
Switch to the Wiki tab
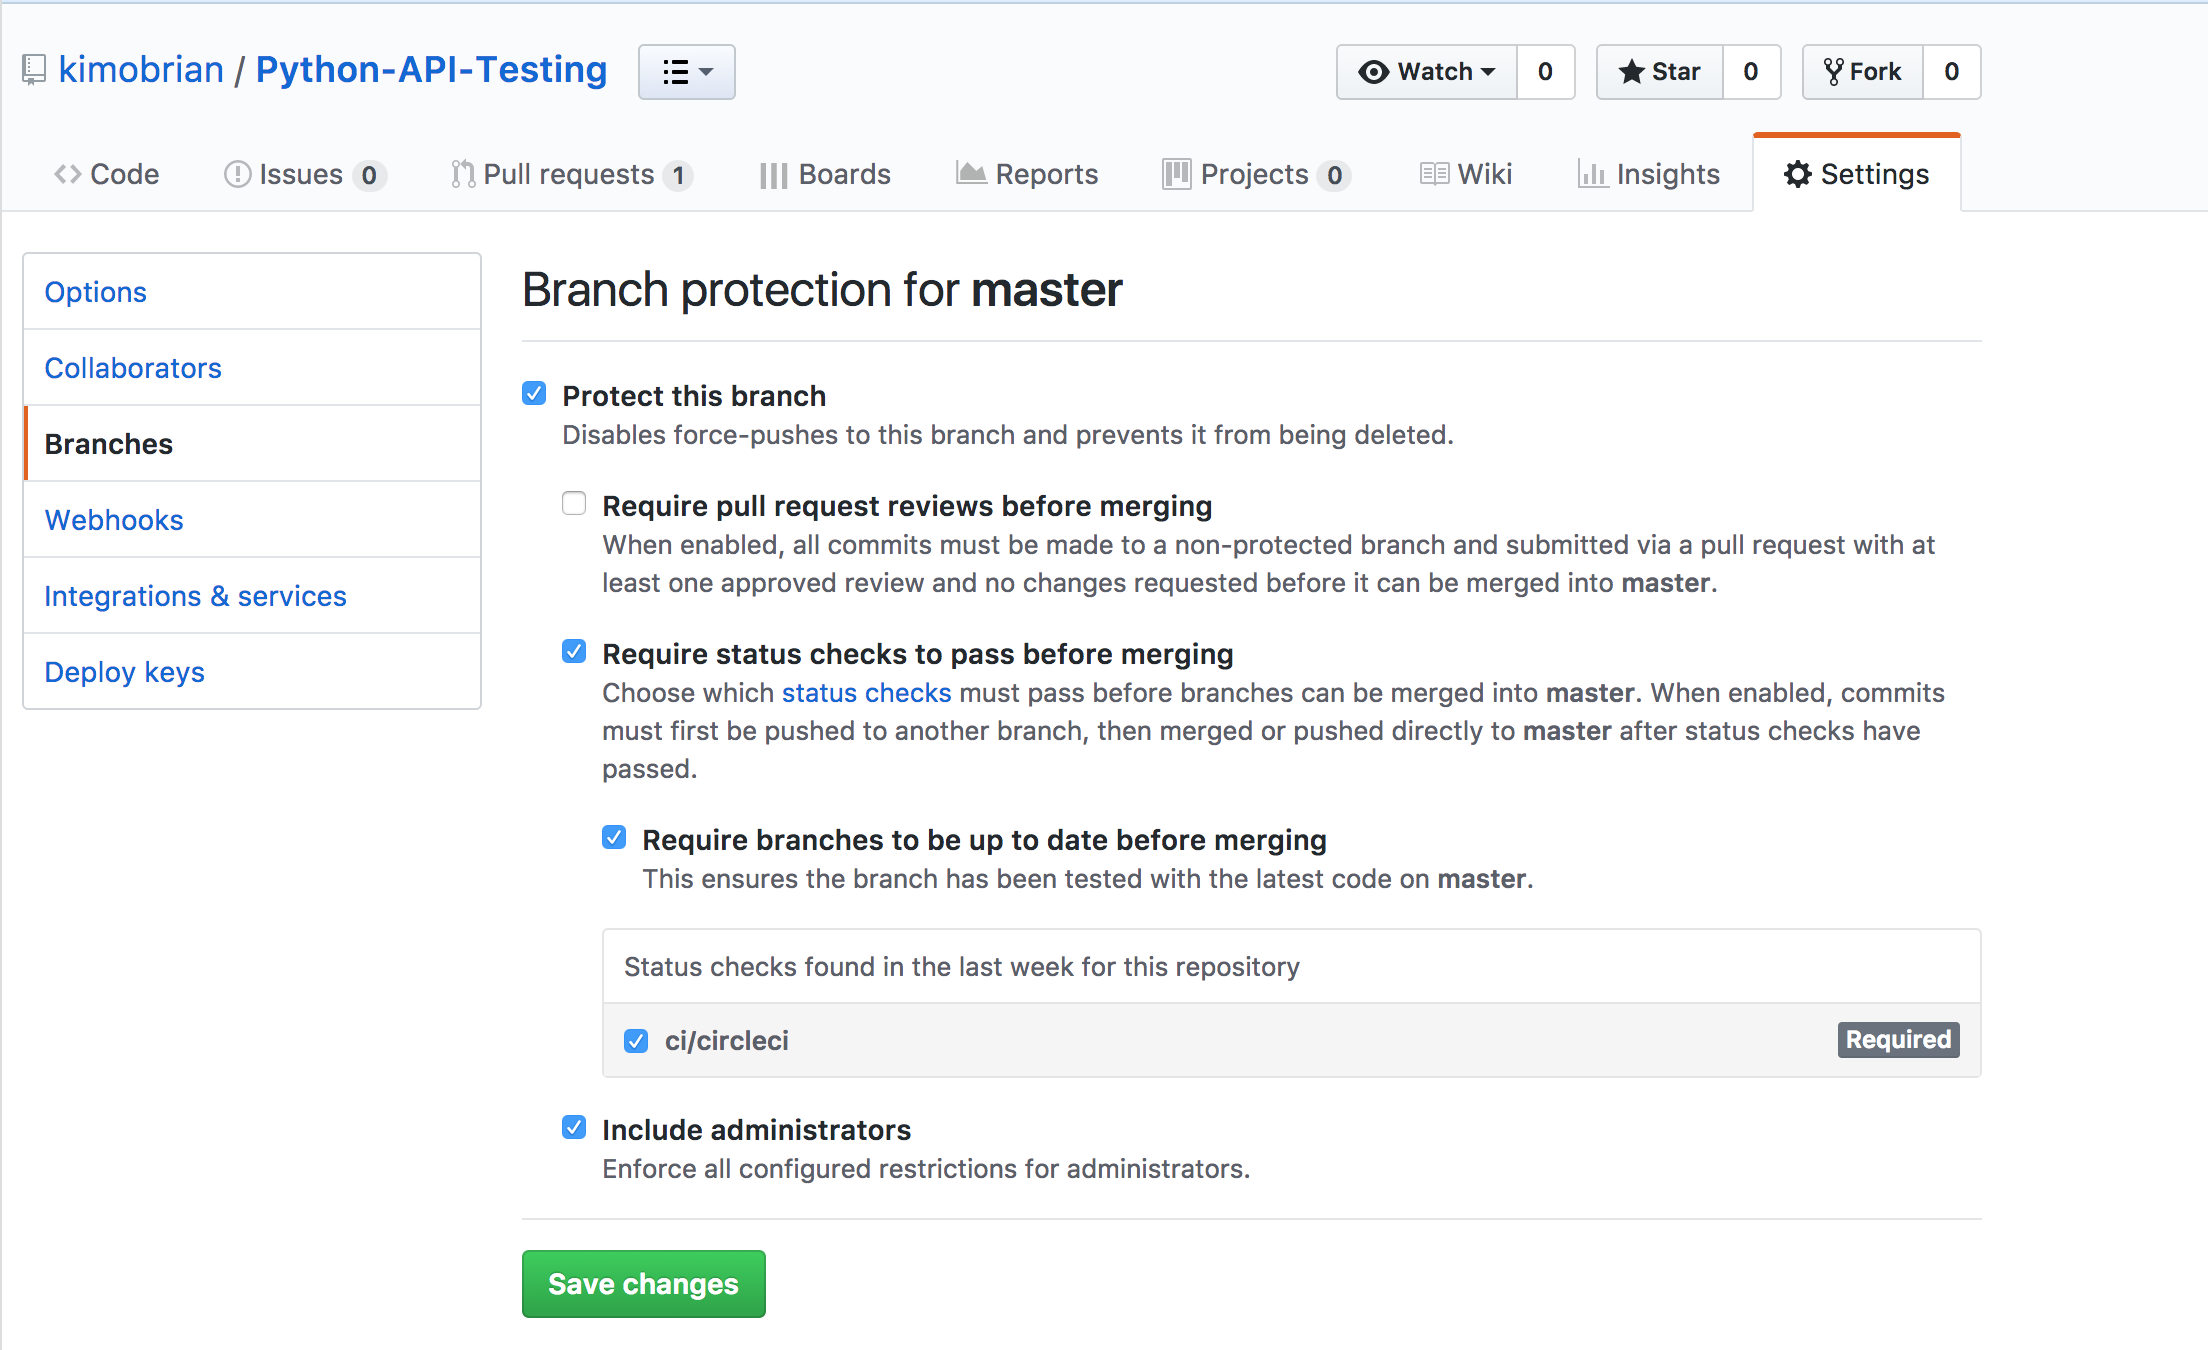click(x=1466, y=173)
